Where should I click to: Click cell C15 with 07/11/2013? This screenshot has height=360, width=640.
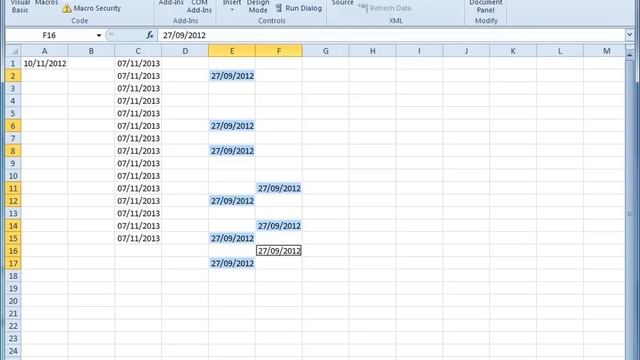coord(138,238)
